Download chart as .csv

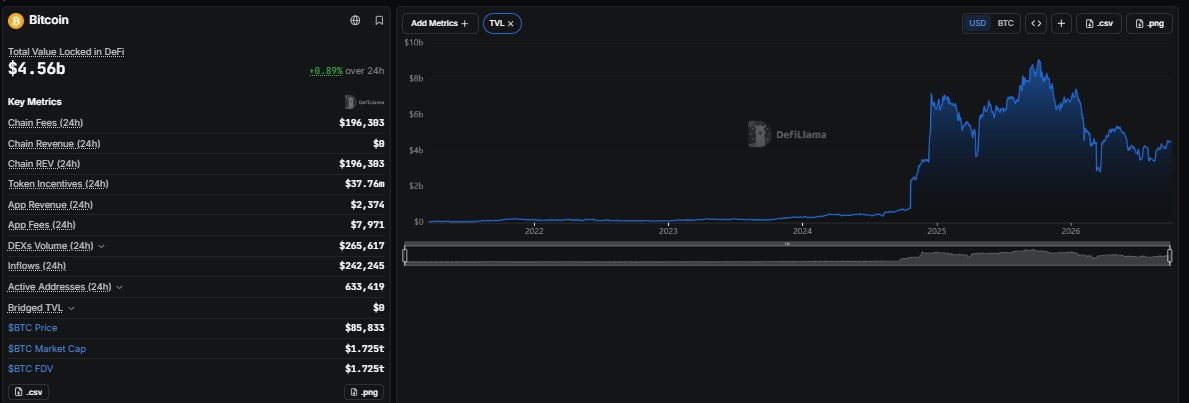point(1099,24)
